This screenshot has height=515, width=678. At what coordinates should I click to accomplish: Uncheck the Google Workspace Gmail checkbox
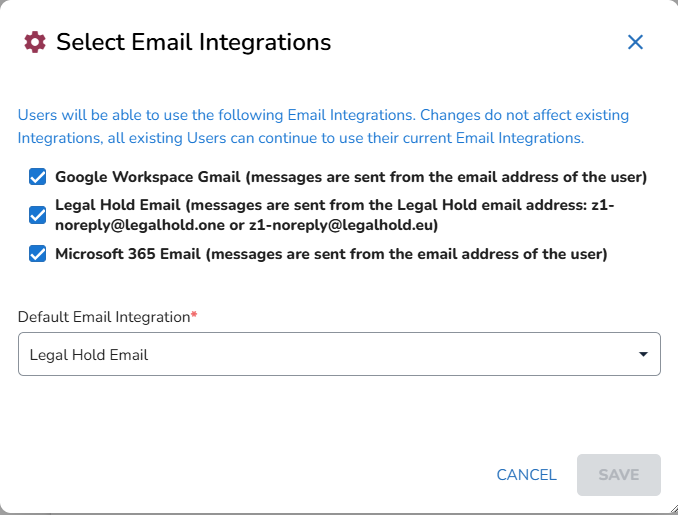pyautogui.click(x=38, y=177)
